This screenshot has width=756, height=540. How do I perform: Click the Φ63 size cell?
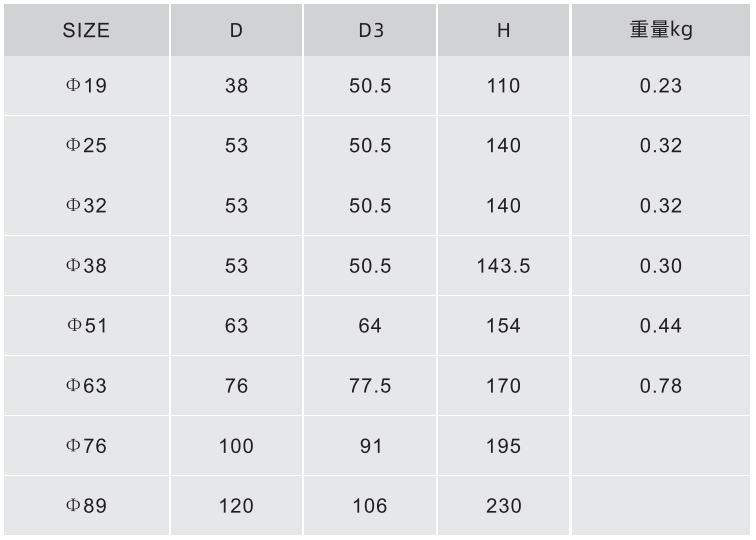coord(86,386)
